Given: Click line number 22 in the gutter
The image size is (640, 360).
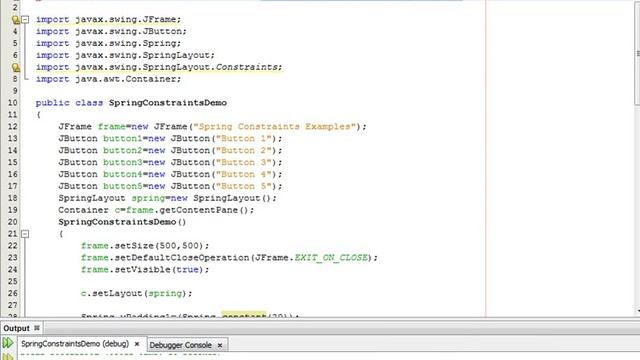Looking at the screenshot, I should (13, 246).
